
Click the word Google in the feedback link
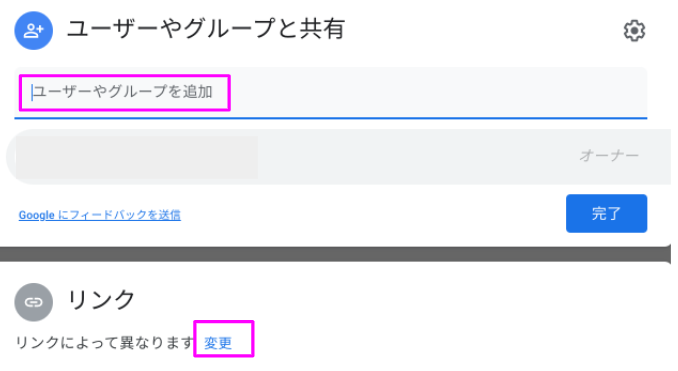[36, 215]
